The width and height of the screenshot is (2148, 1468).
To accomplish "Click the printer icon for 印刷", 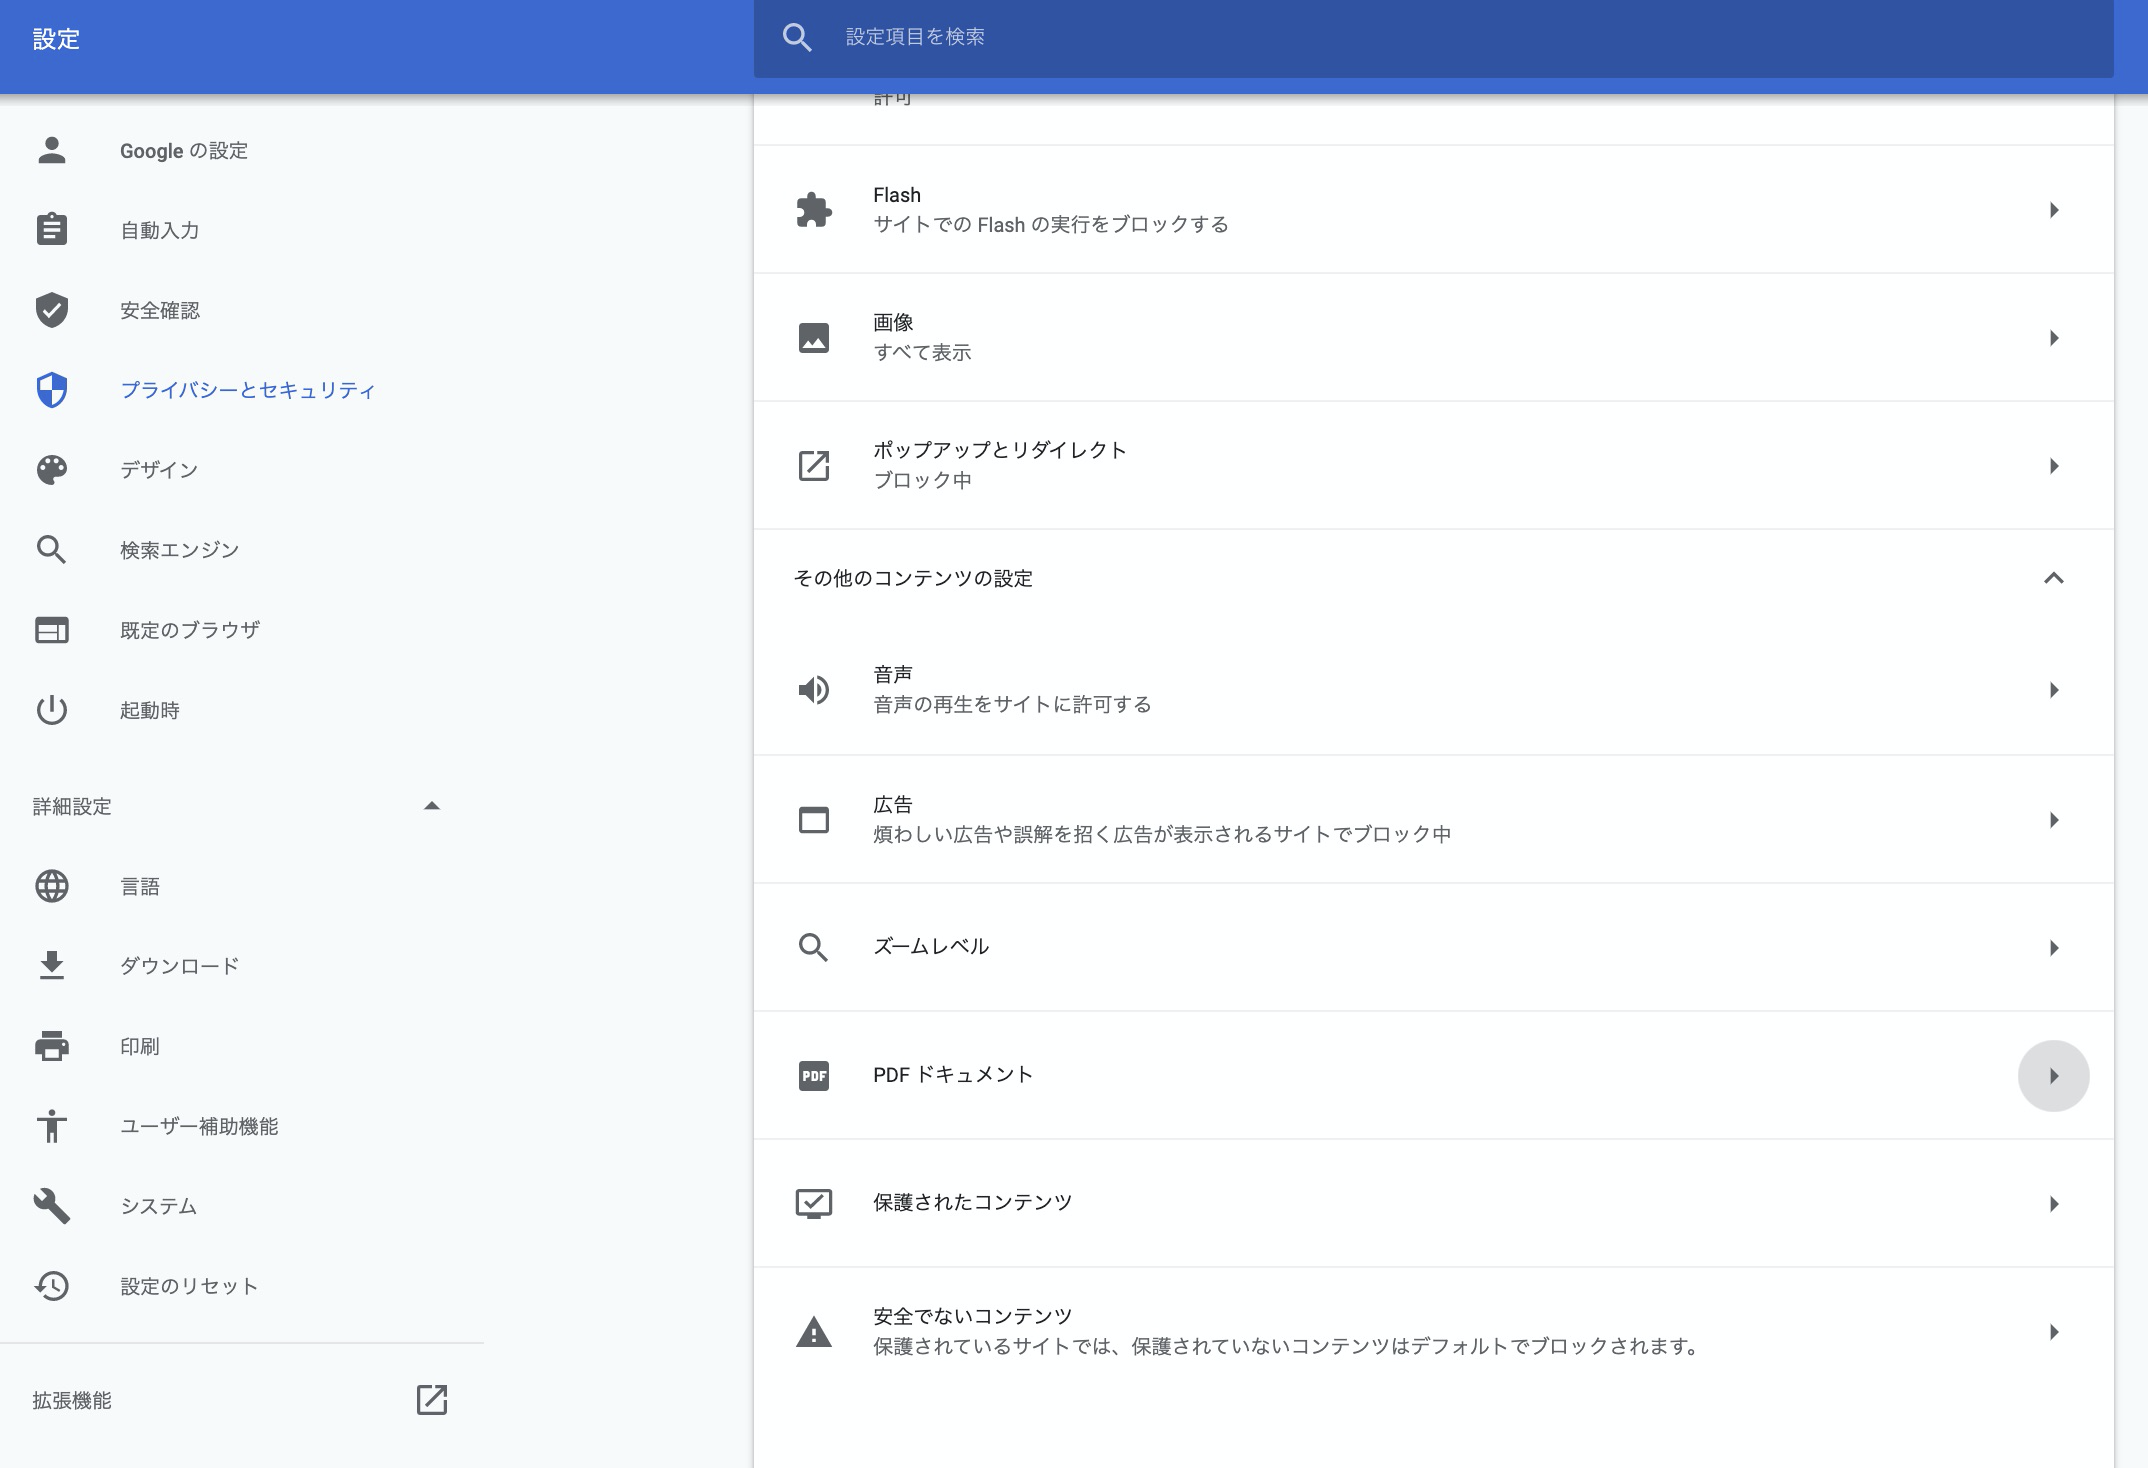I will pos(52,1046).
